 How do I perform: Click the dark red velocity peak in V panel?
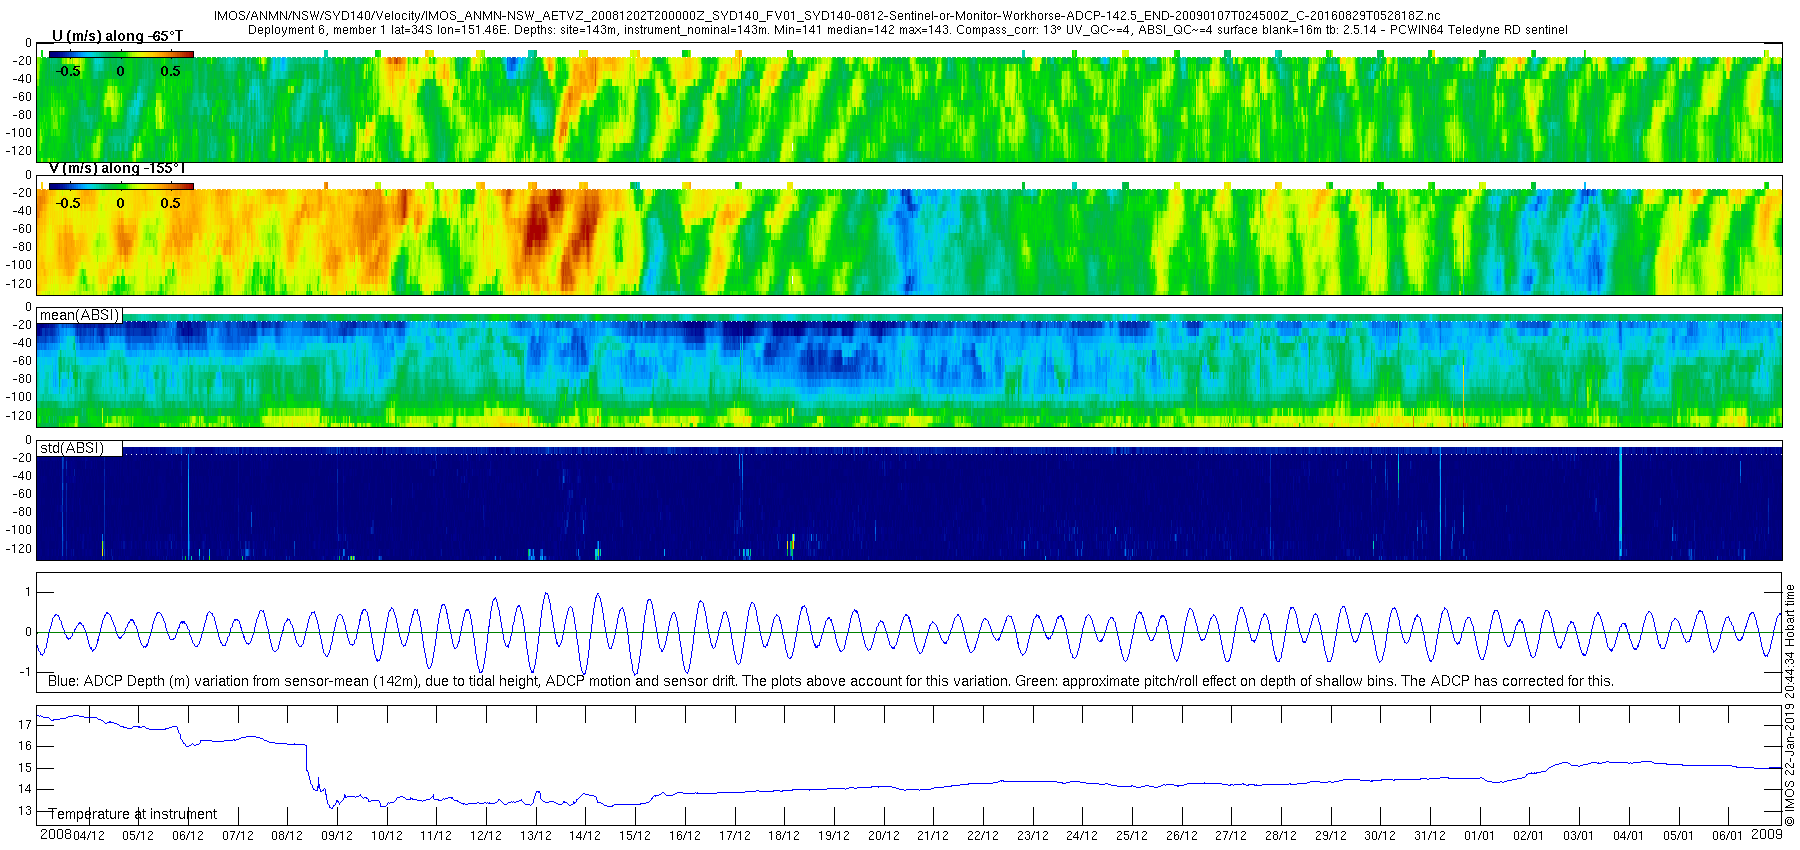[x=537, y=232]
